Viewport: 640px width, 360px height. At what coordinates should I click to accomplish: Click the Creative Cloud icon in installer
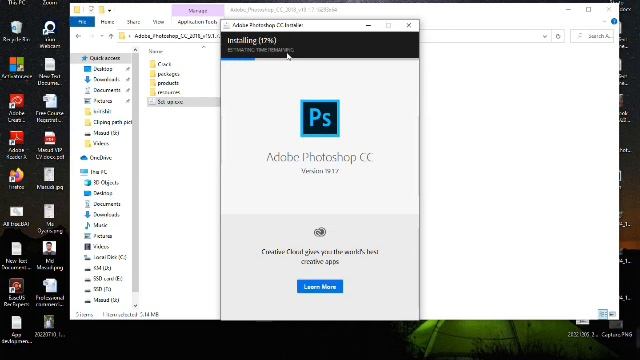(320, 232)
